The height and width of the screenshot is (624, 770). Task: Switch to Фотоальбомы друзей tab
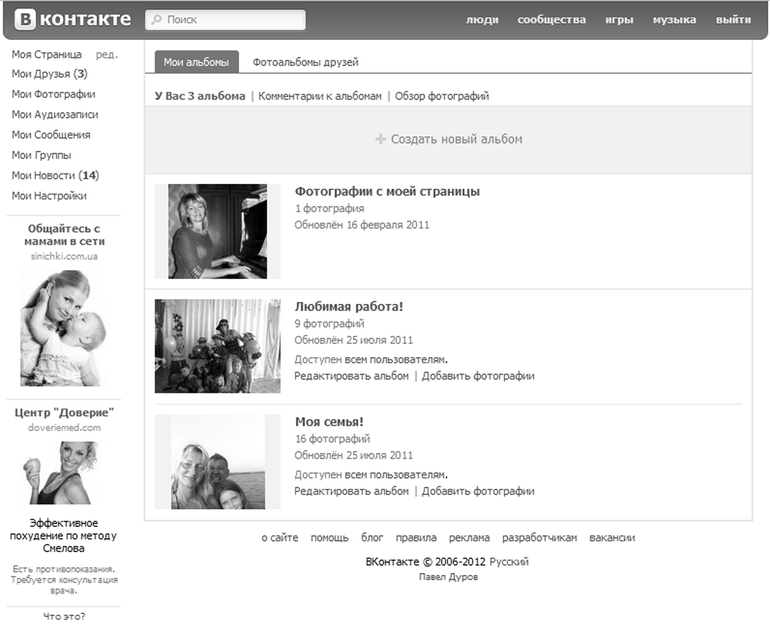pos(305,62)
